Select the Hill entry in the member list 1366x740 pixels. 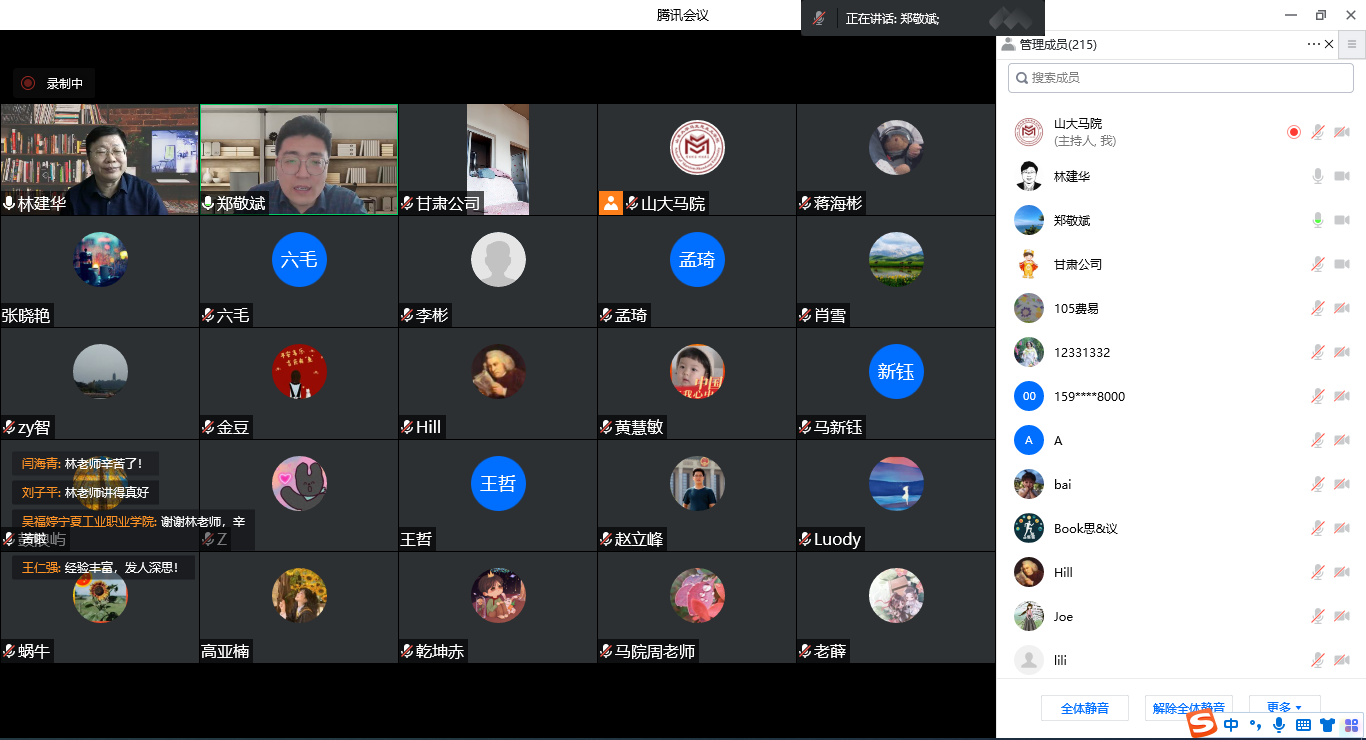point(1063,572)
